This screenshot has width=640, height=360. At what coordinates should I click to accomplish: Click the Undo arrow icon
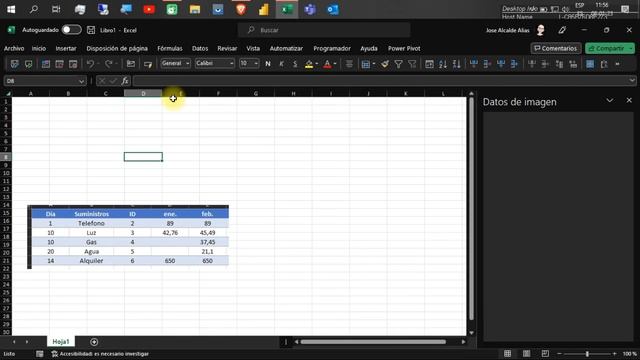coord(90,64)
